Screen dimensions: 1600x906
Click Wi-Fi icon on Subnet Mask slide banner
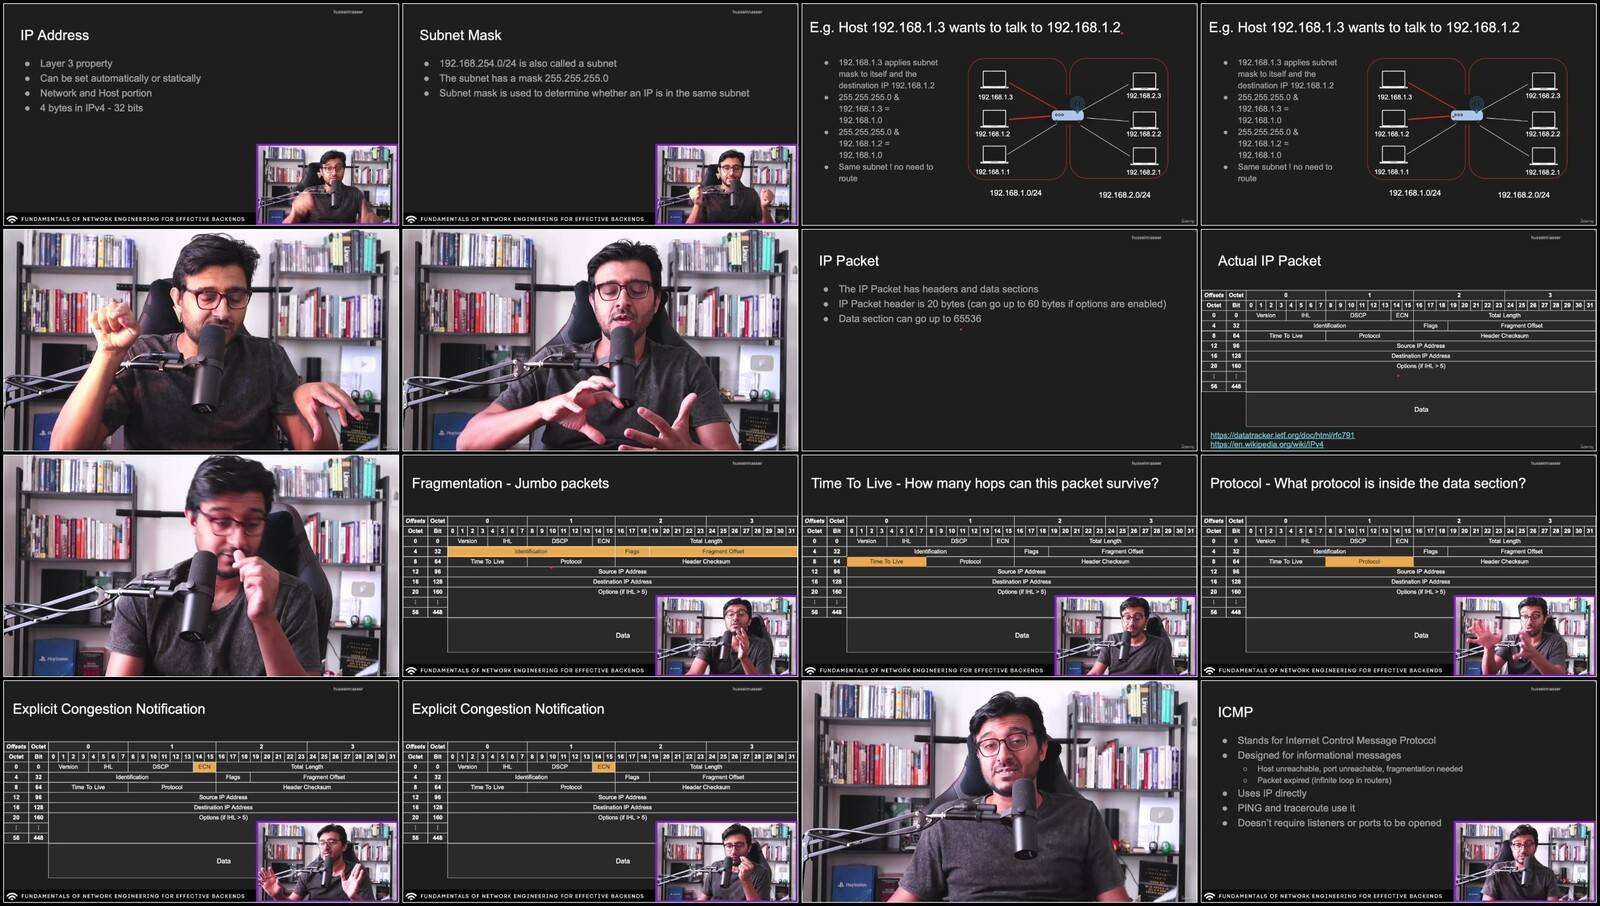click(411, 219)
